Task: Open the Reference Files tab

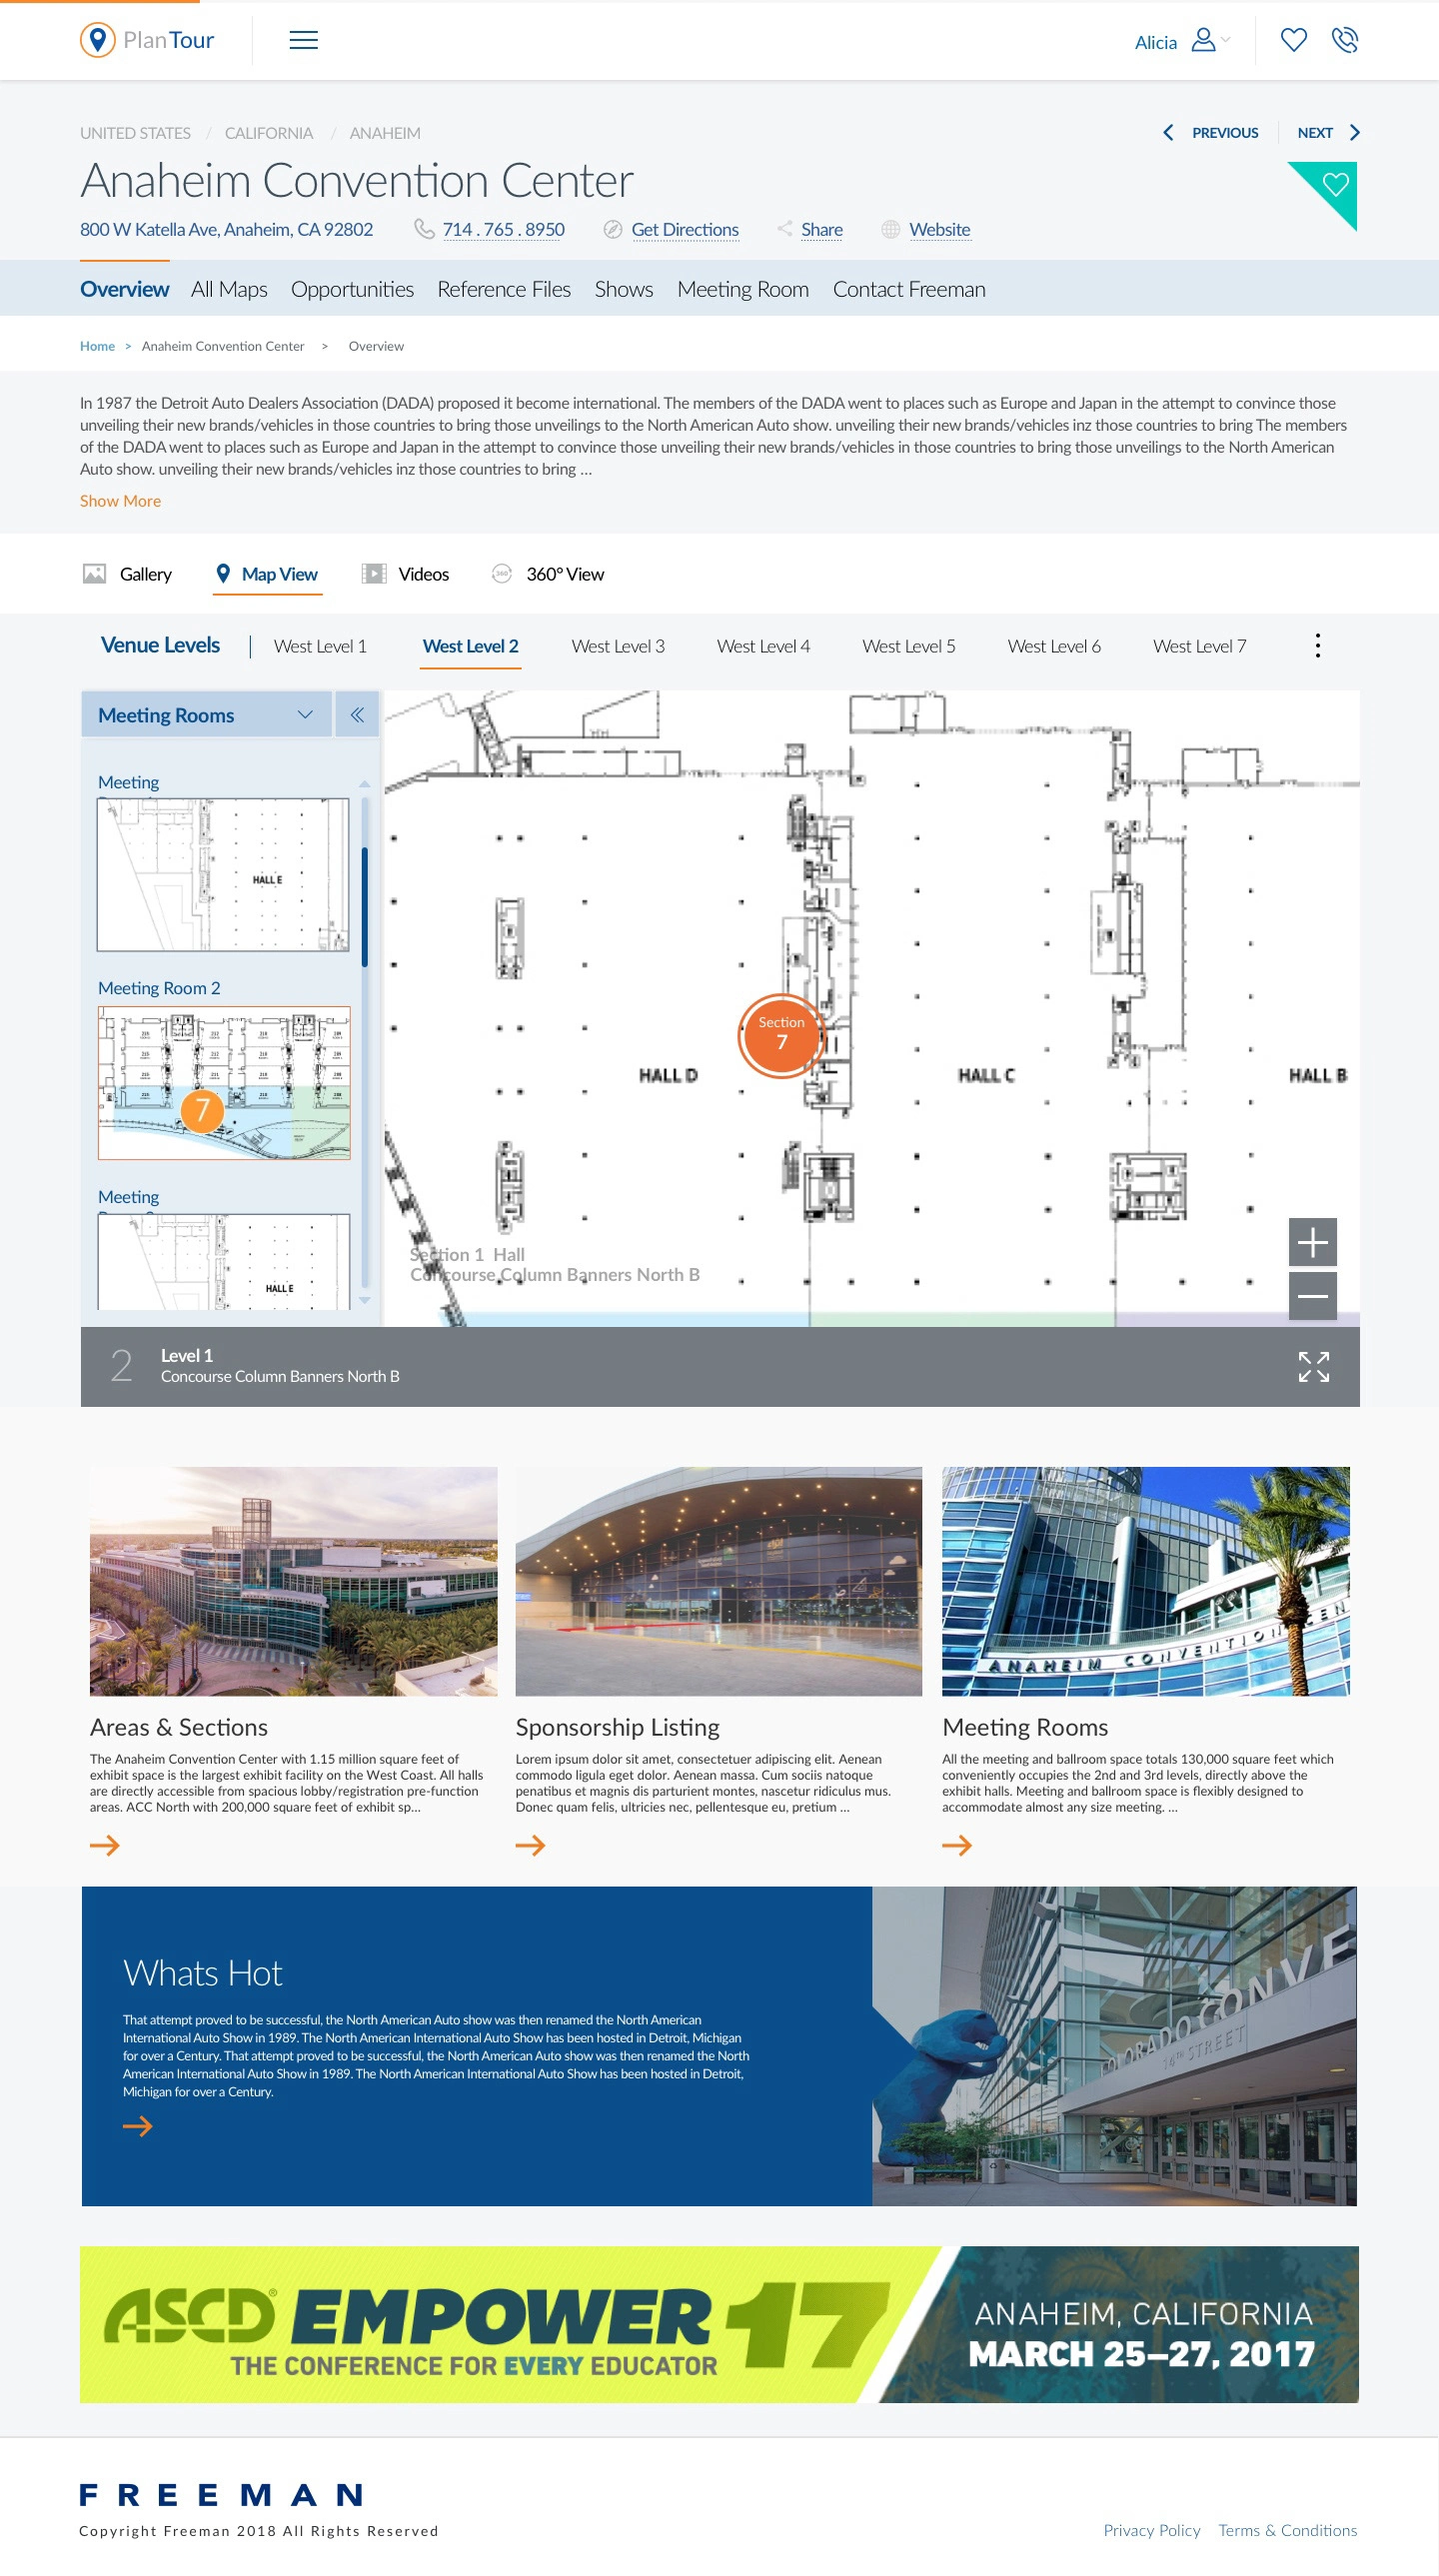Action: (x=504, y=289)
